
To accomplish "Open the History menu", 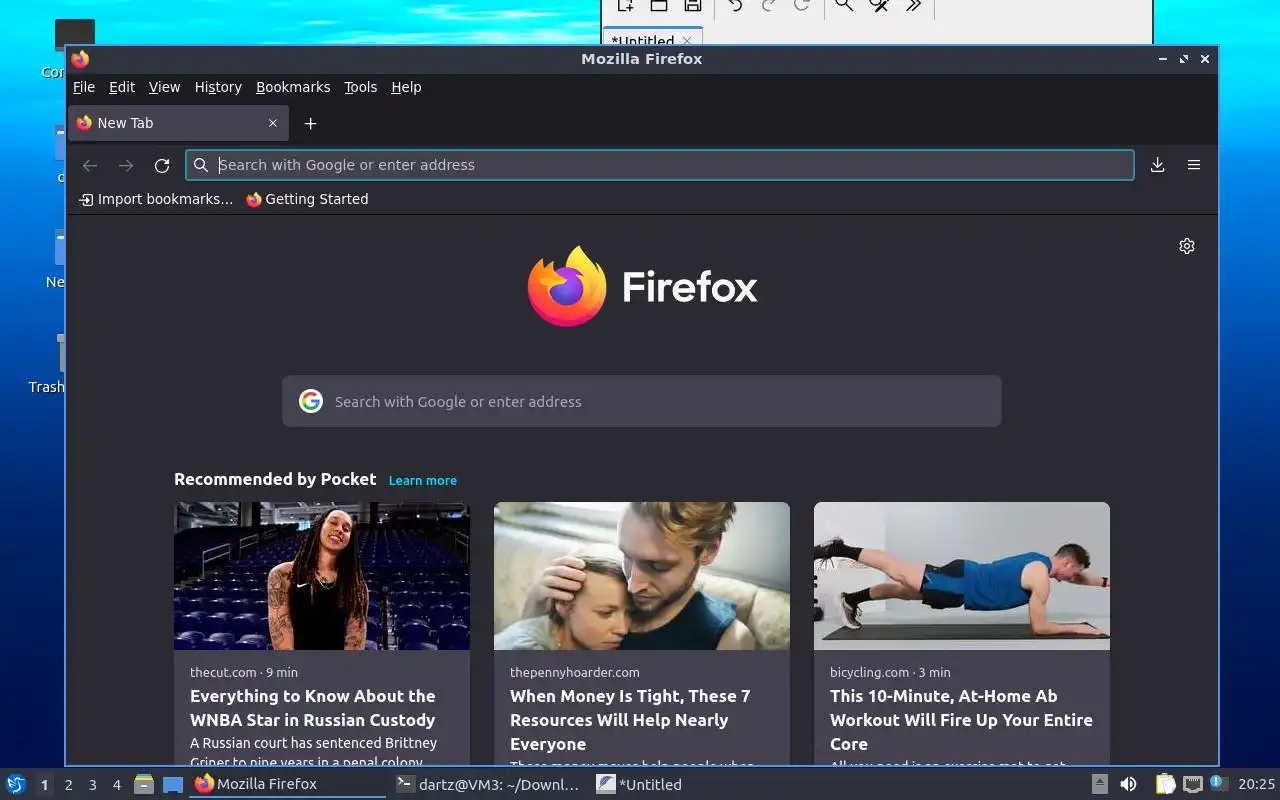I will coord(218,87).
